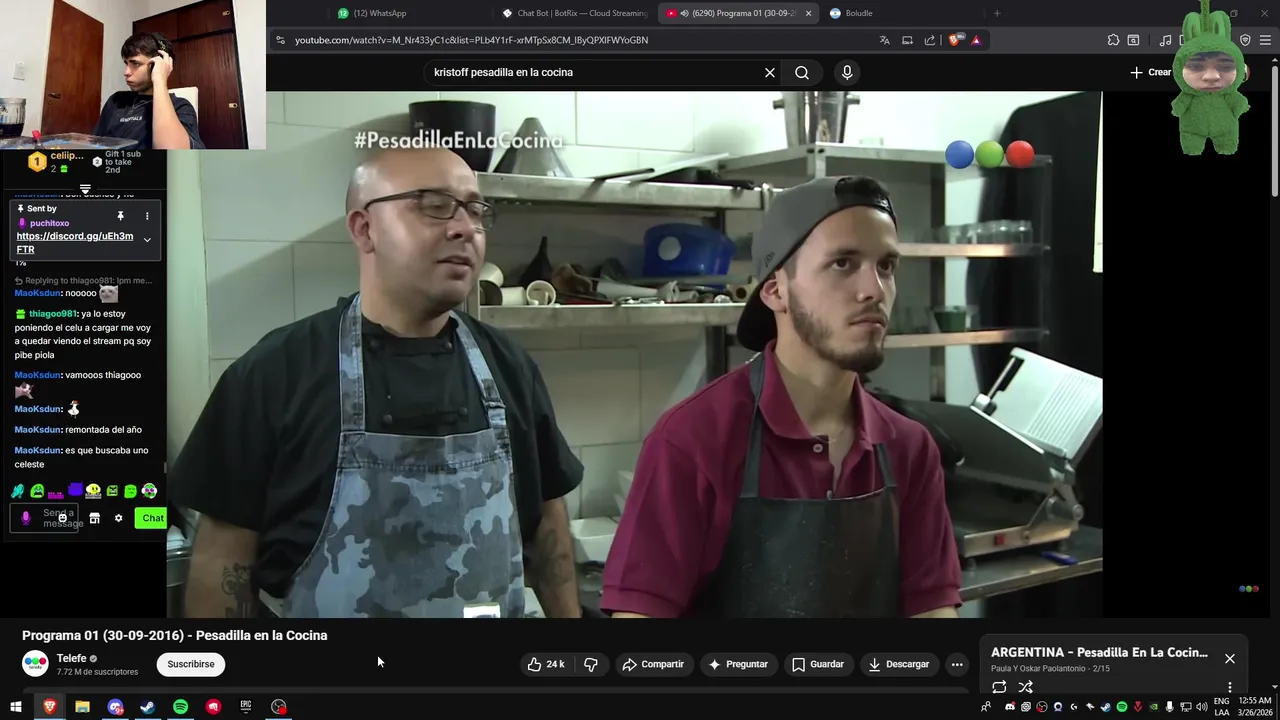Open File Explorer from taskbar
Image resolution: width=1280 pixels, height=720 pixels.
82,707
